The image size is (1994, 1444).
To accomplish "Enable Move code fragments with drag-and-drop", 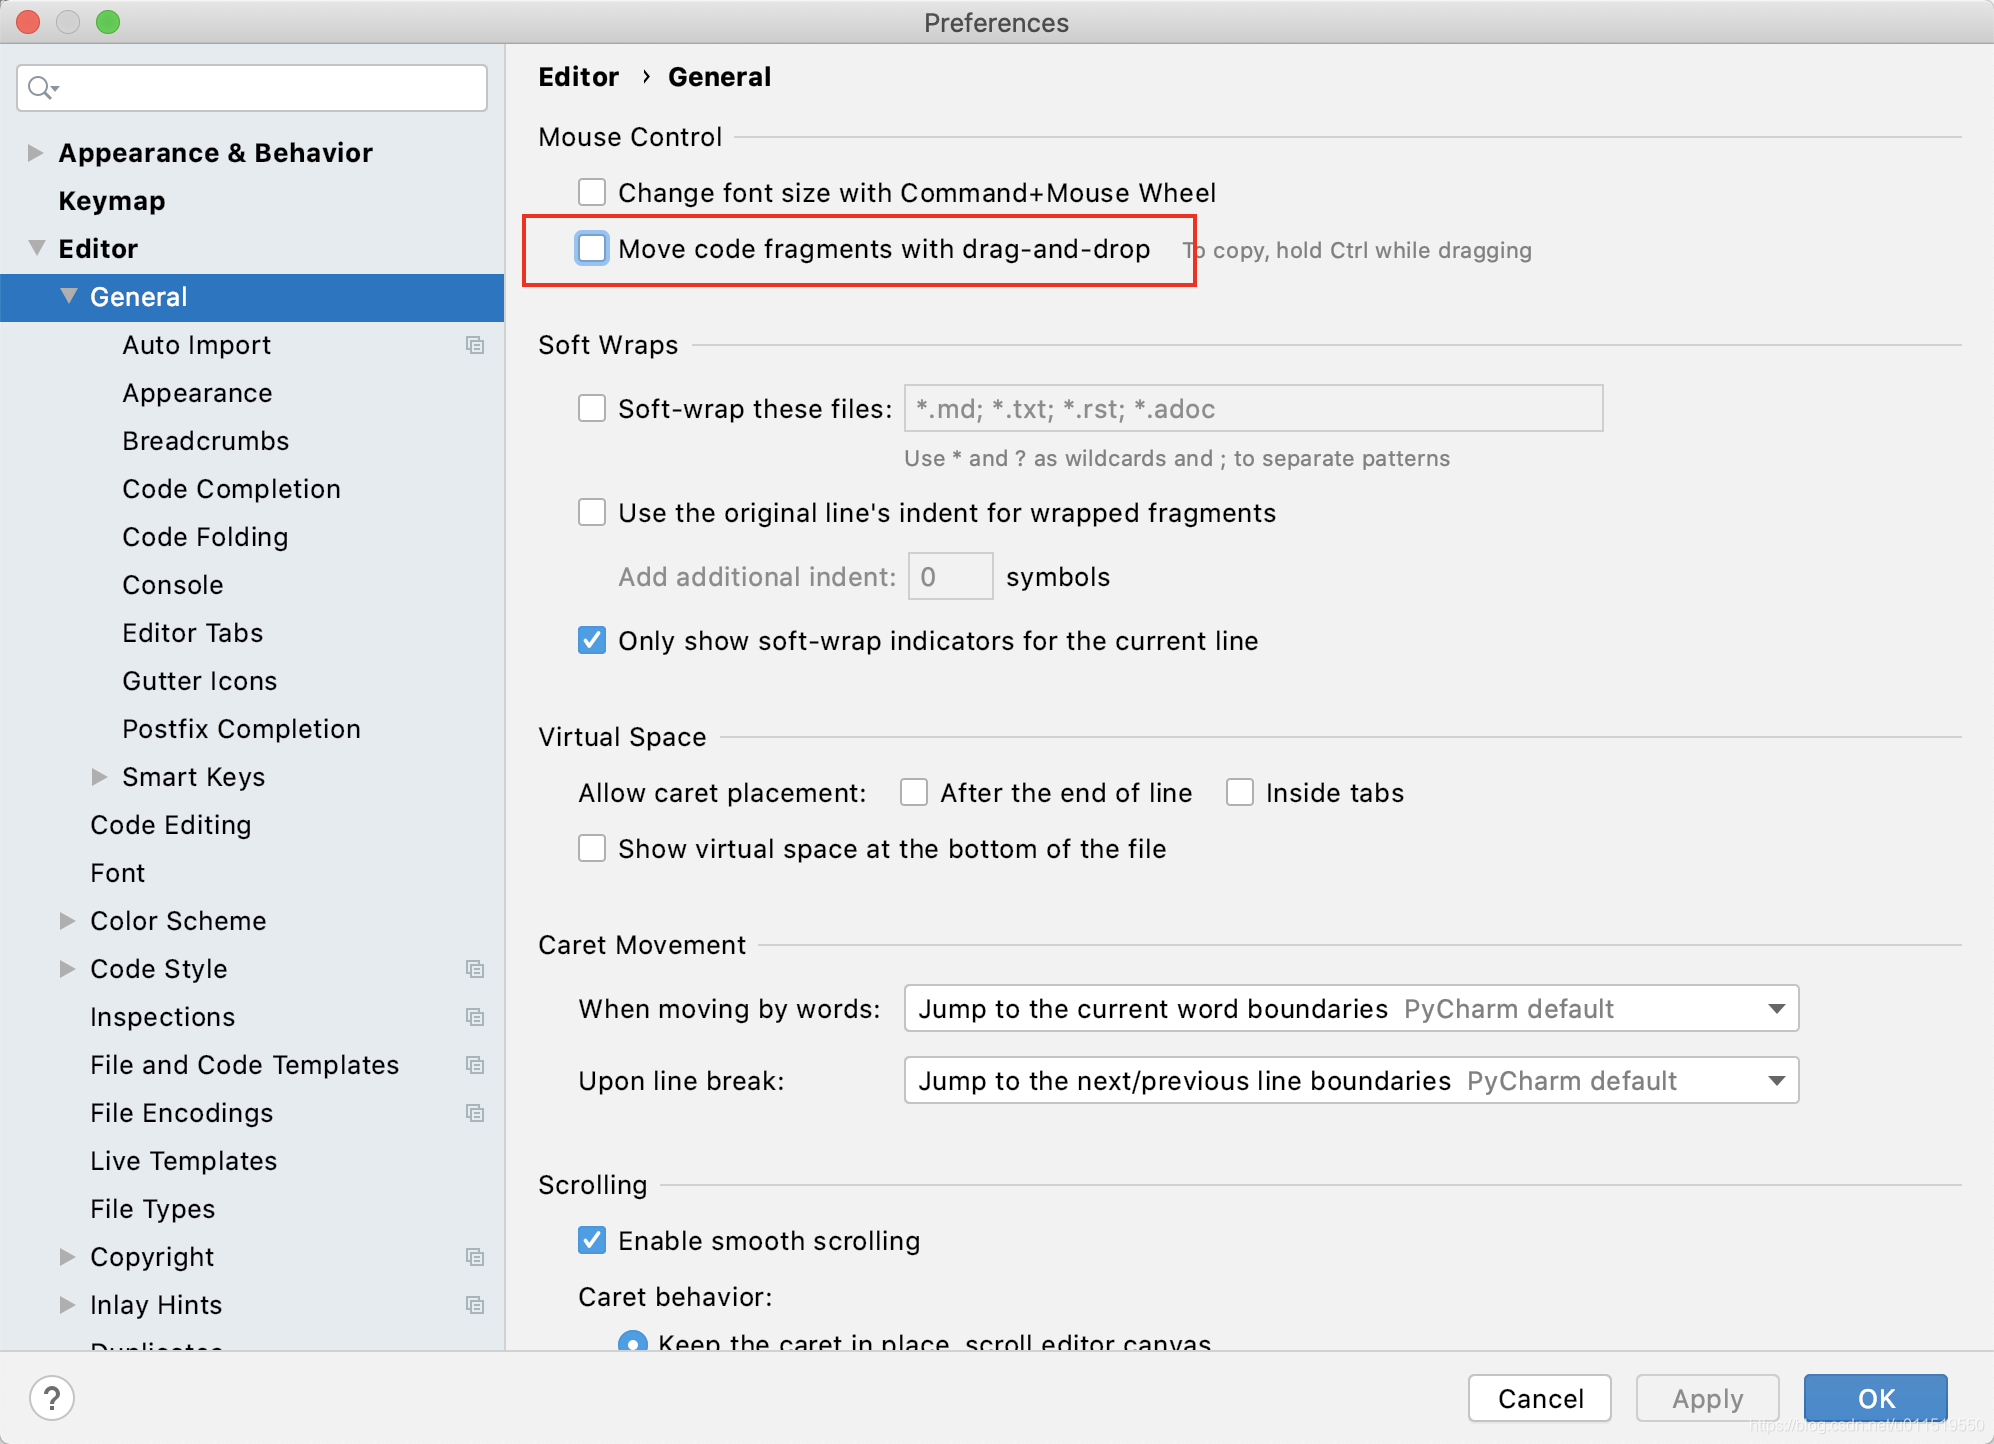I will [x=592, y=249].
